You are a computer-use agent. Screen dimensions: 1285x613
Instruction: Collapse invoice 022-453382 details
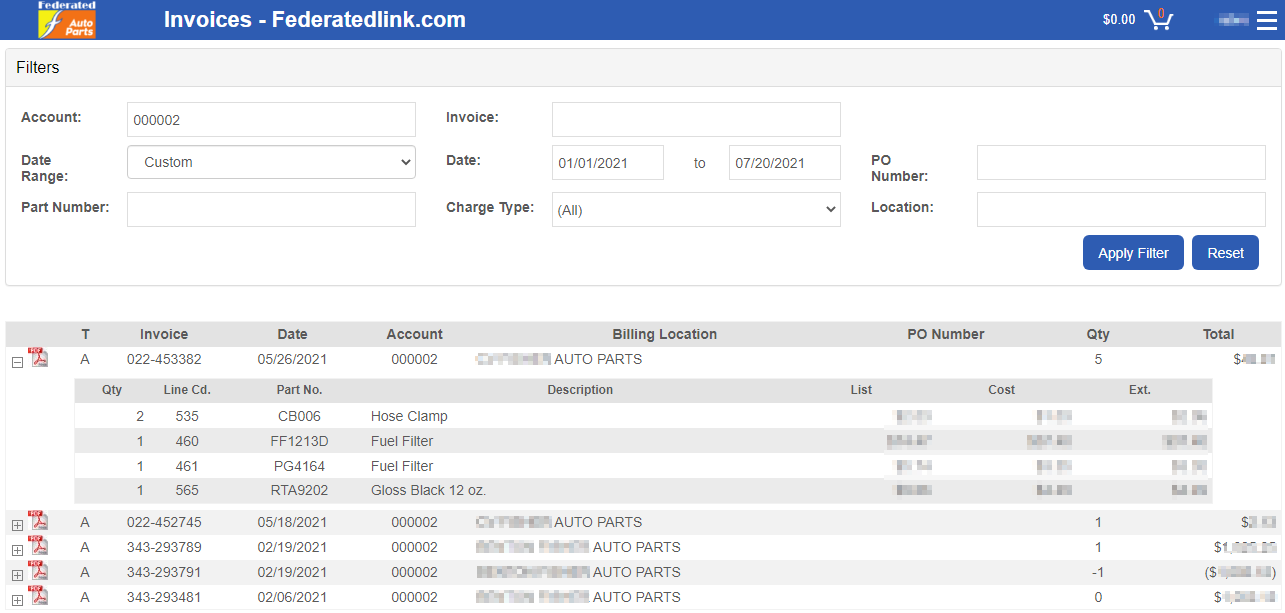click(x=17, y=362)
